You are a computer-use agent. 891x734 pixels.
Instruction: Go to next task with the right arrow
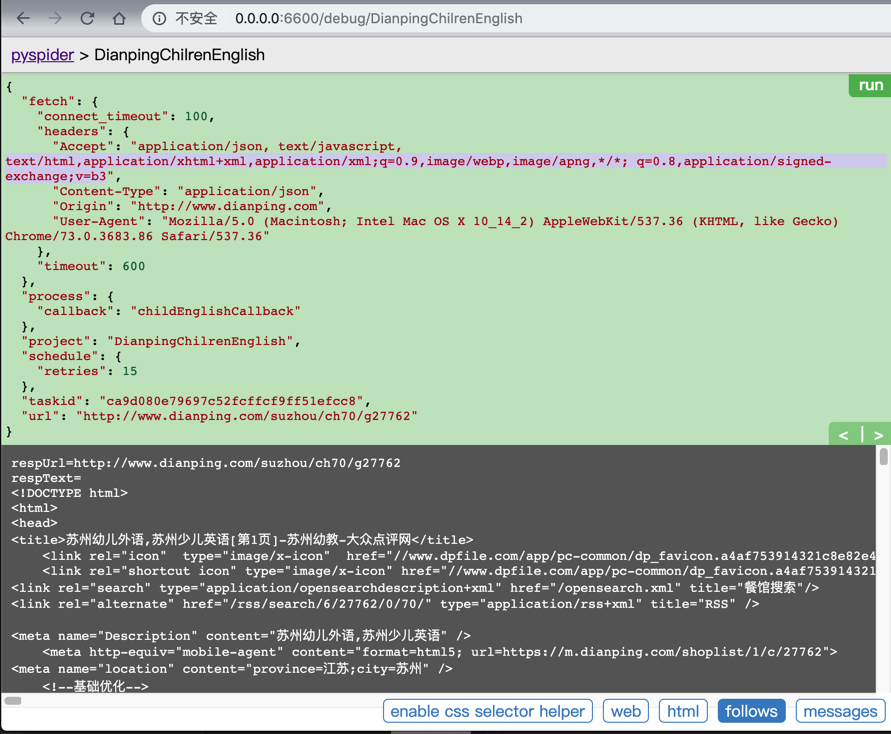coord(878,435)
